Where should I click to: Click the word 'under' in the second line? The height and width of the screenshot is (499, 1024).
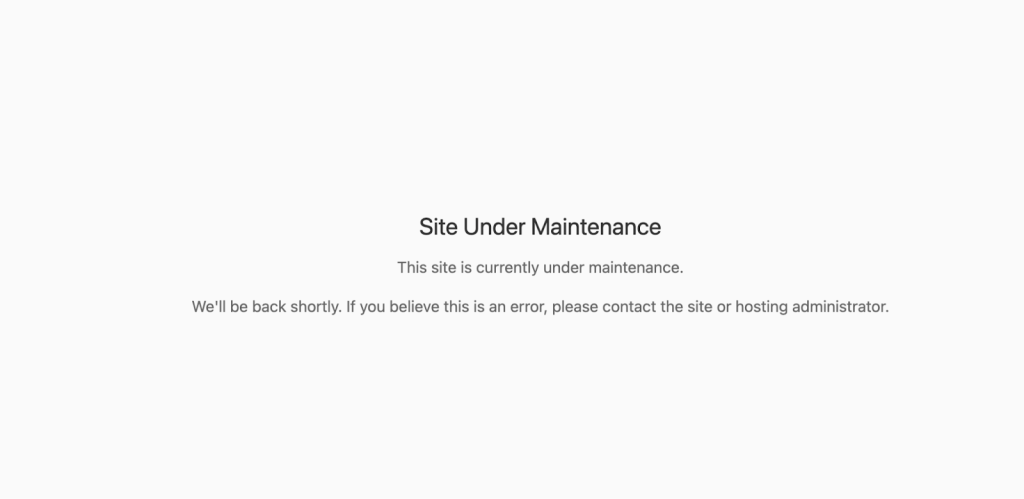(564, 268)
